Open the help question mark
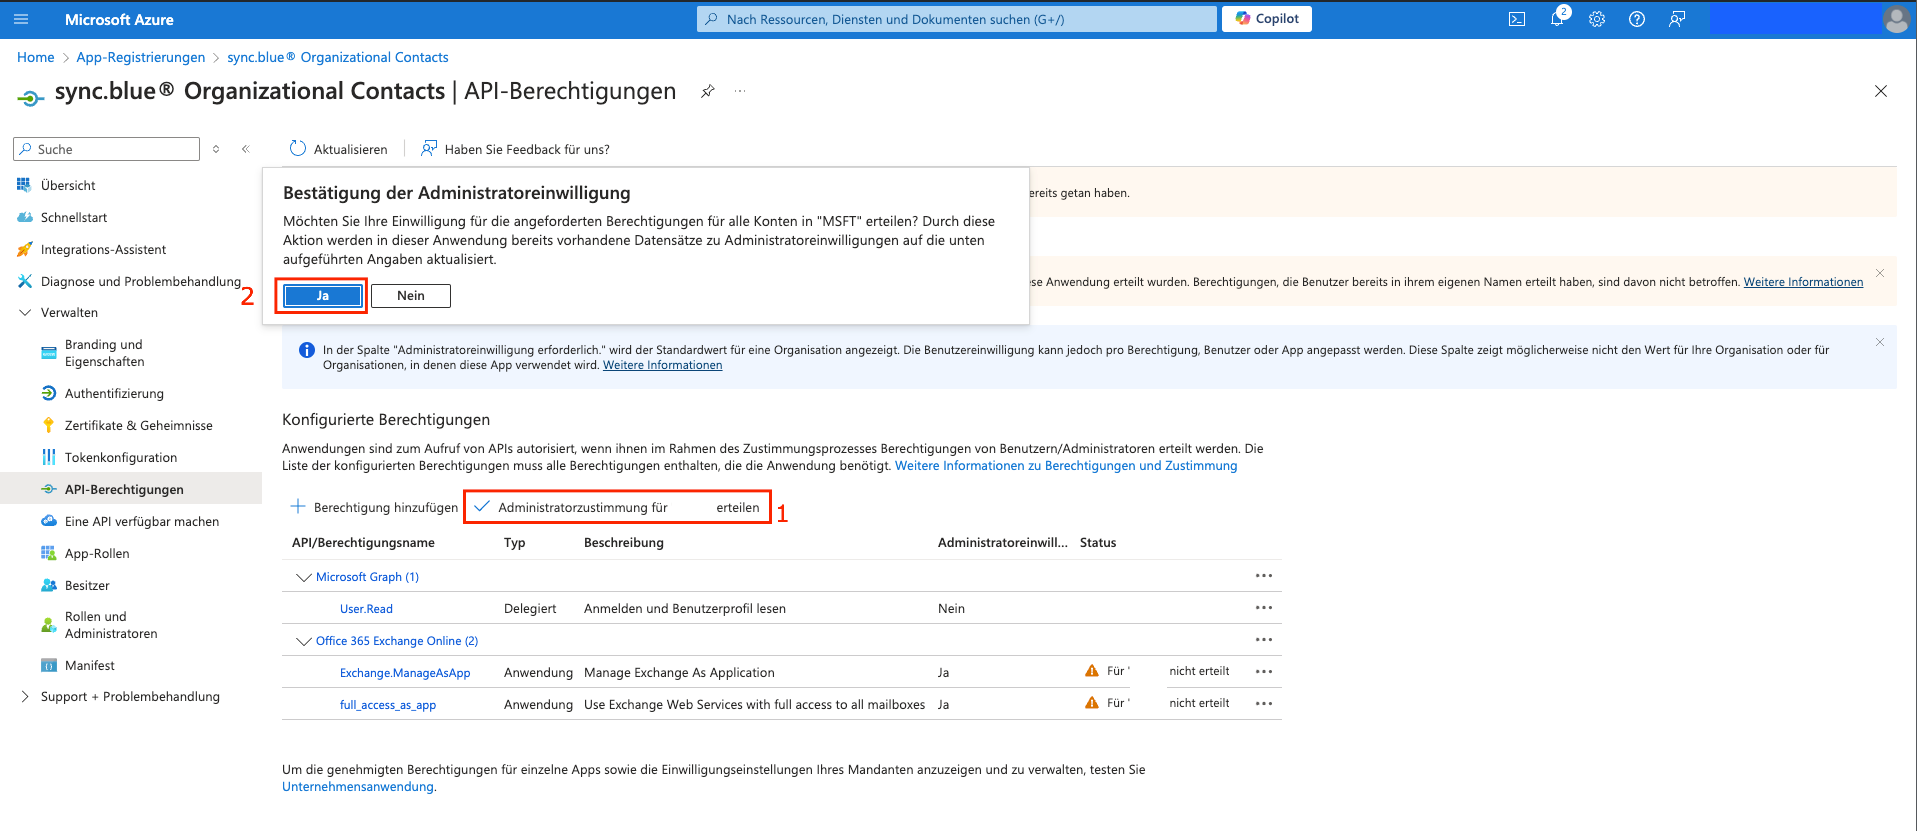 point(1637,19)
